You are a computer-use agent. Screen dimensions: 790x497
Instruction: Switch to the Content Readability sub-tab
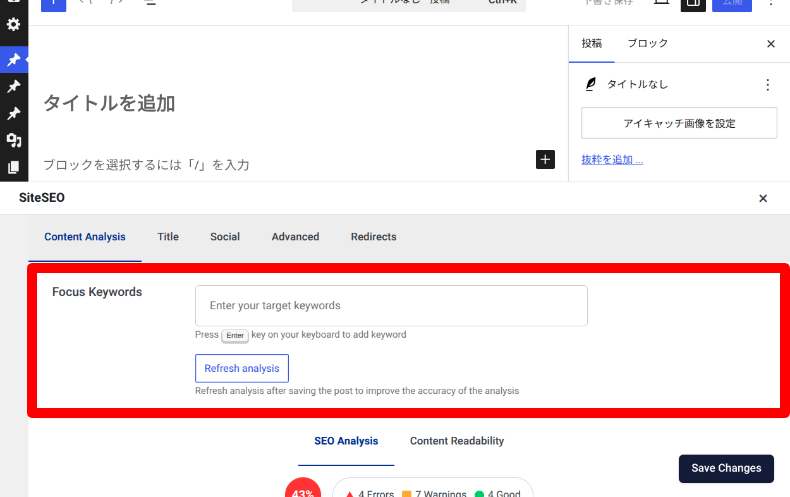pyautogui.click(x=456, y=441)
